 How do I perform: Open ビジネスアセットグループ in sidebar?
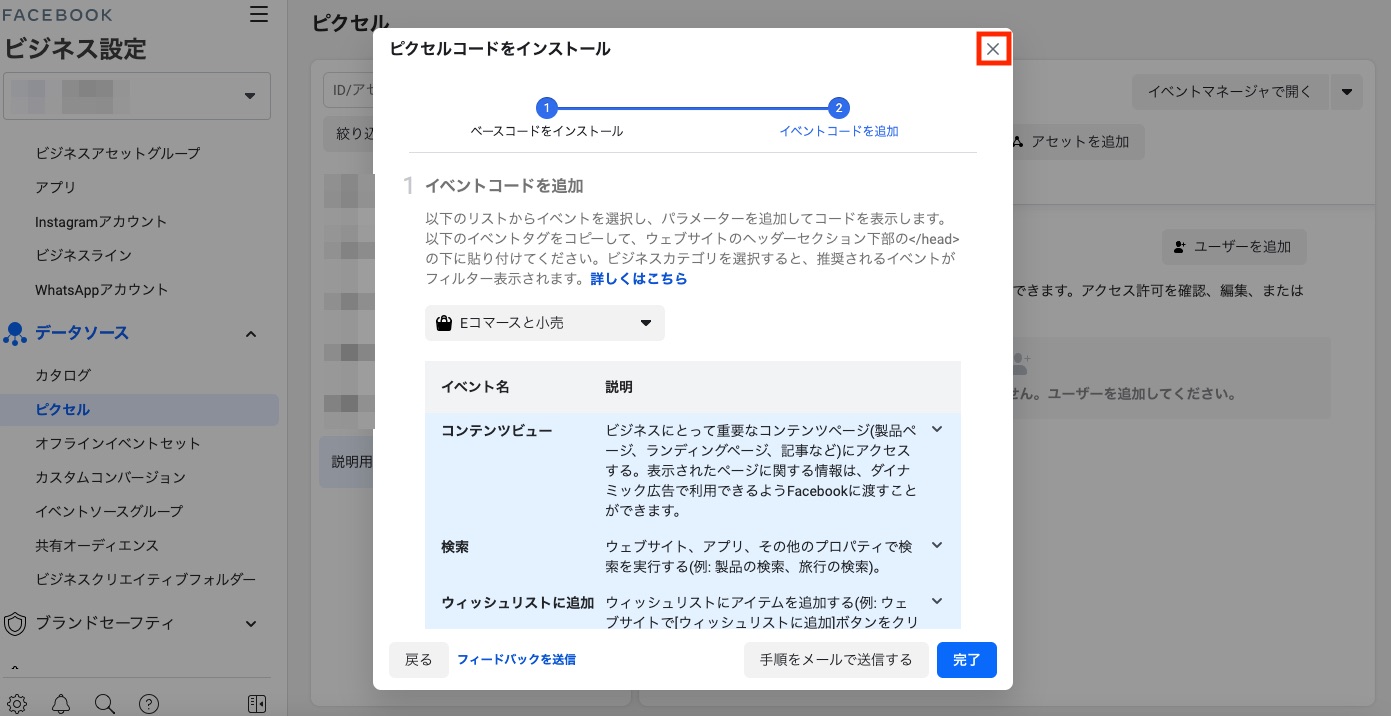pos(118,153)
